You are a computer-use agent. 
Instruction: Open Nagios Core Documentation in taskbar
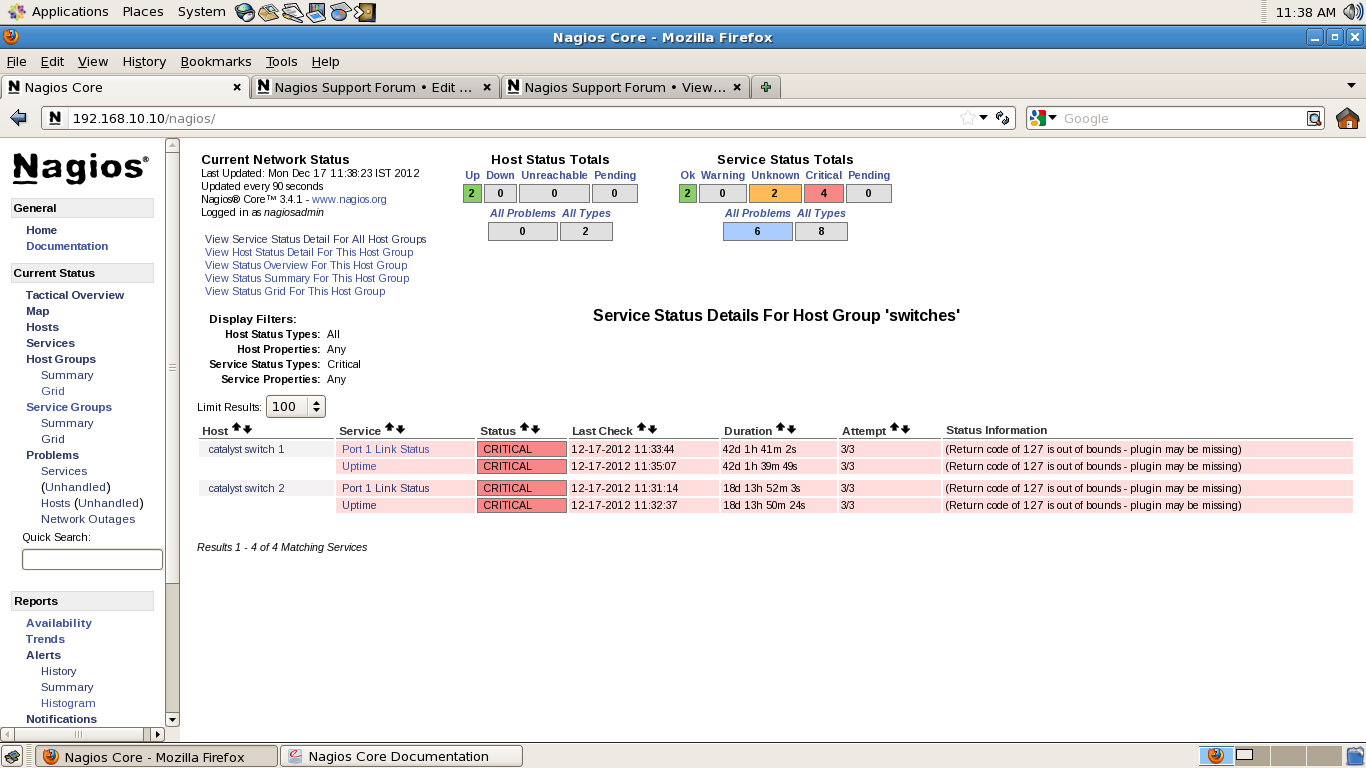[400, 756]
